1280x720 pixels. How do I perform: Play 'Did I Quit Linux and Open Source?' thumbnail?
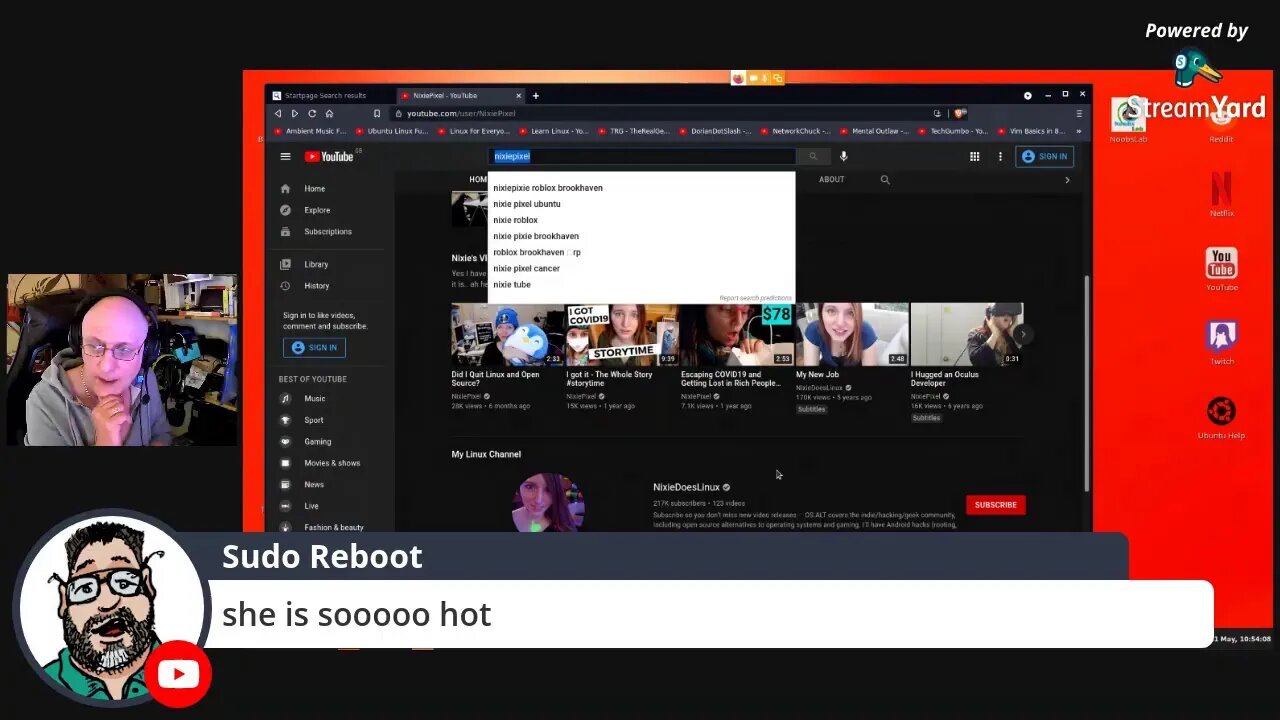click(508, 334)
